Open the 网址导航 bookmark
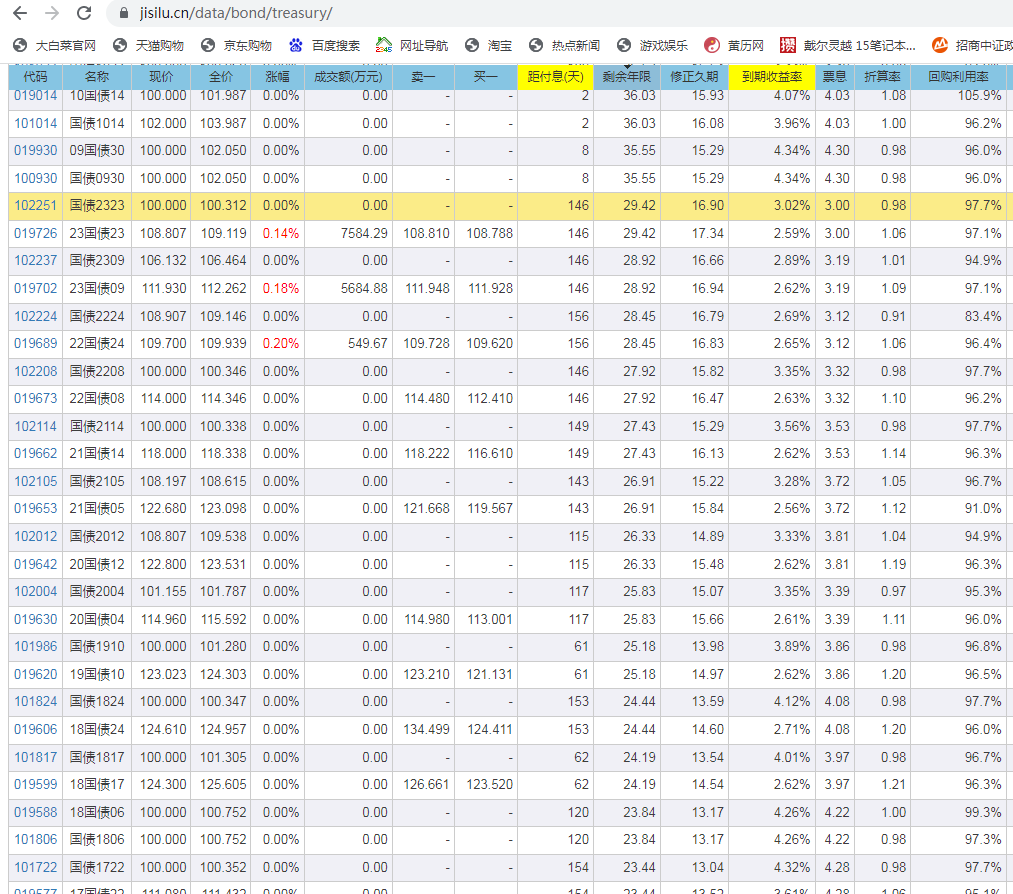The height and width of the screenshot is (894, 1013). (x=412, y=45)
